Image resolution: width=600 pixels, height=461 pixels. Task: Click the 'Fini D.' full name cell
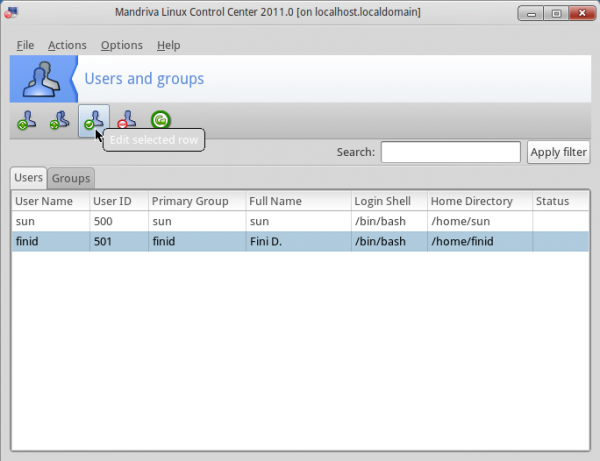pyautogui.click(x=298, y=241)
